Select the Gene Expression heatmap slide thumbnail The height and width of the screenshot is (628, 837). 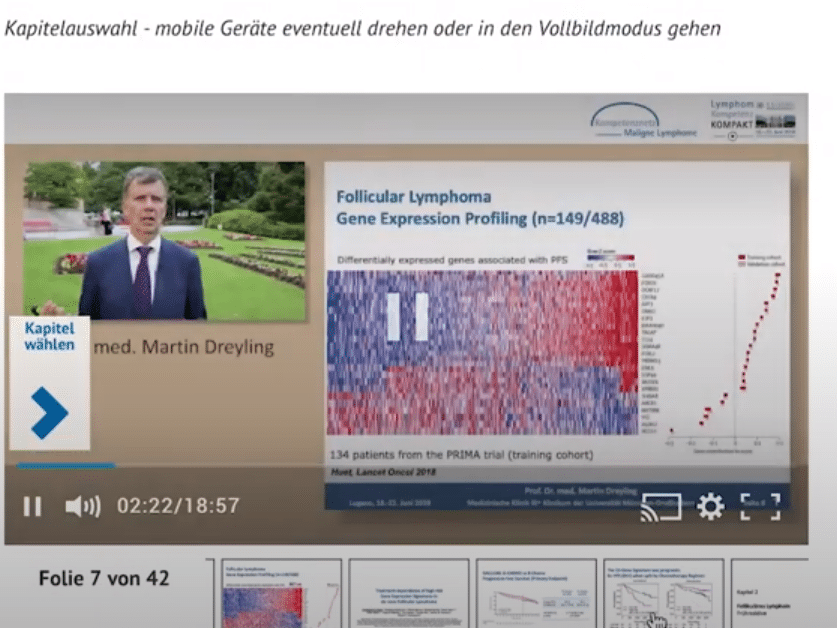point(281,593)
